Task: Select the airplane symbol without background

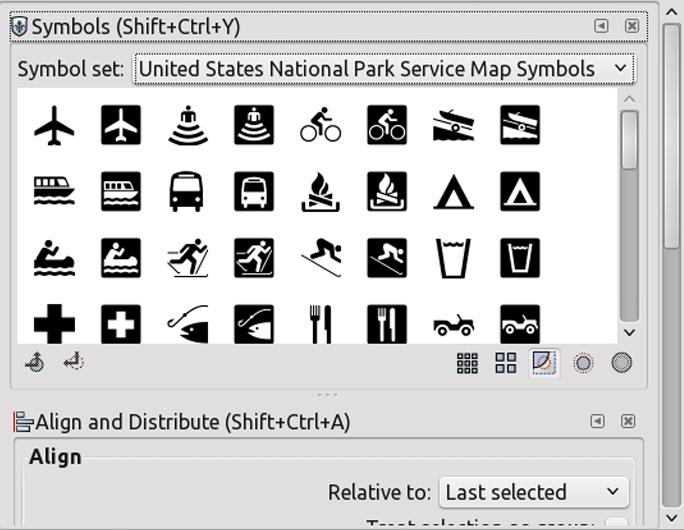Action: (x=54, y=126)
